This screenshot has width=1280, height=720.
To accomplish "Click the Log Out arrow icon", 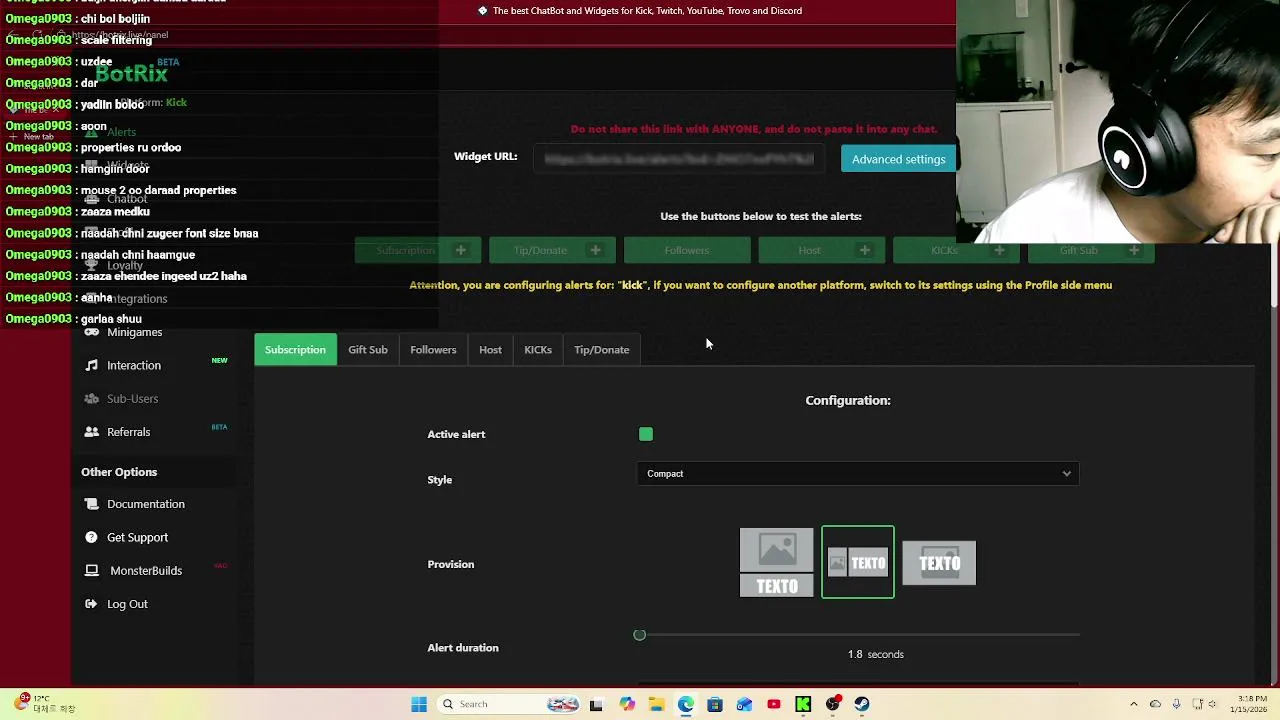I will (x=92, y=604).
